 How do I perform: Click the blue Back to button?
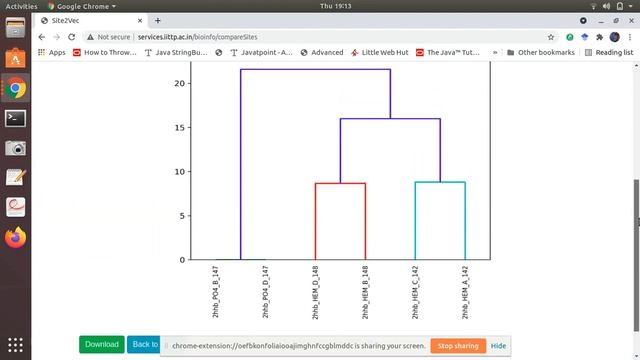pos(144,344)
